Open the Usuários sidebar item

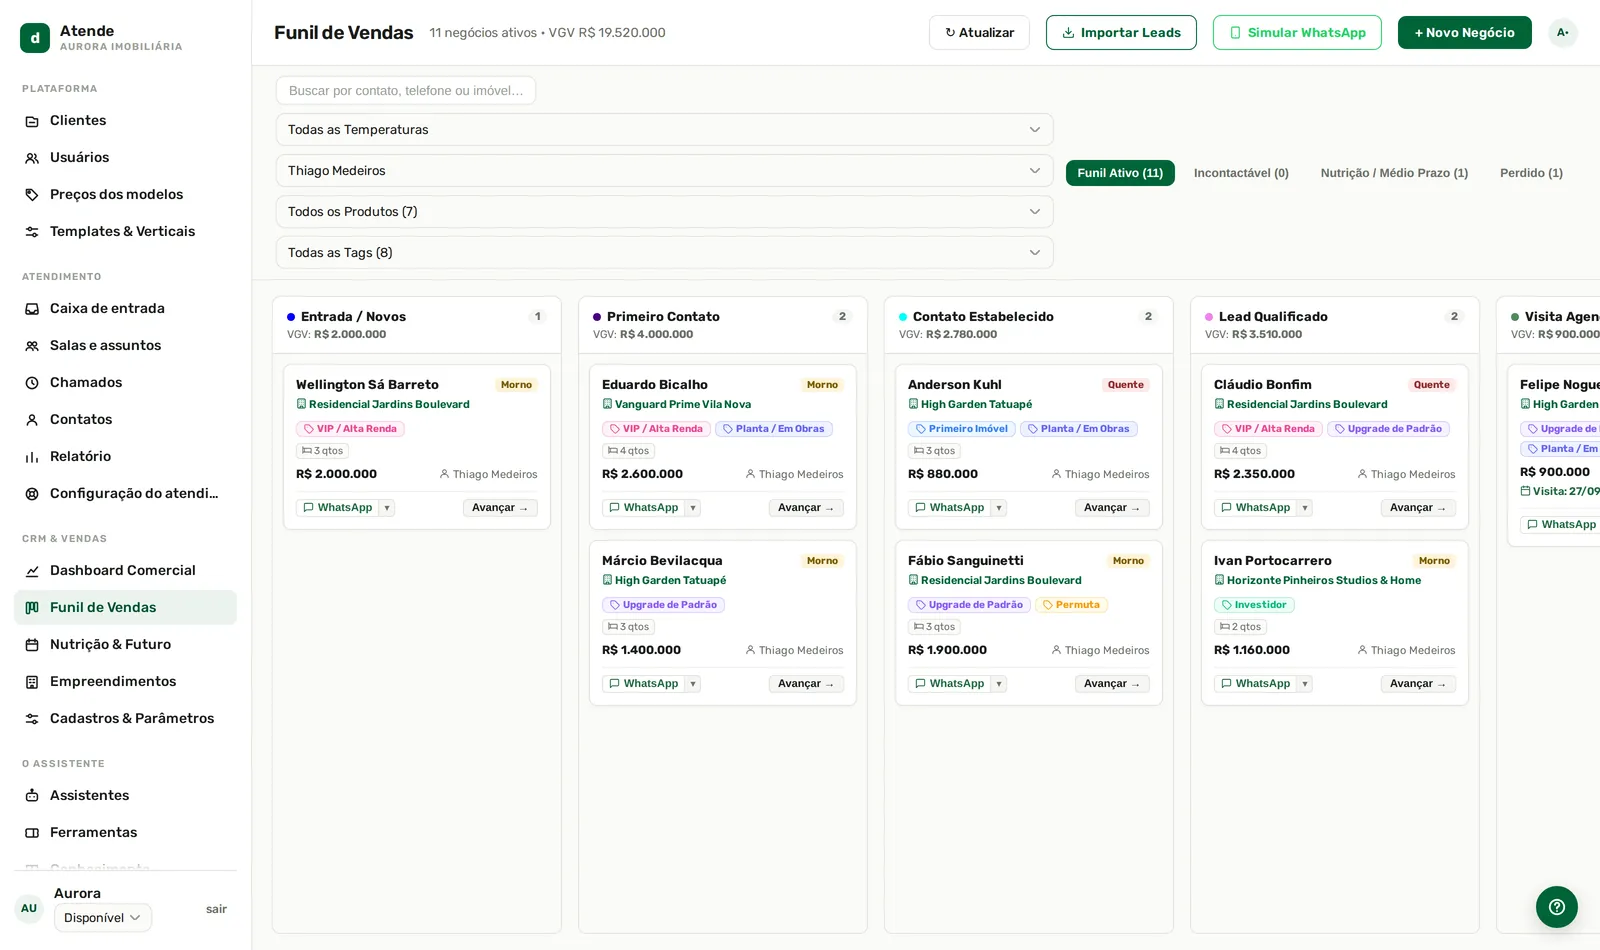point(125,157)
